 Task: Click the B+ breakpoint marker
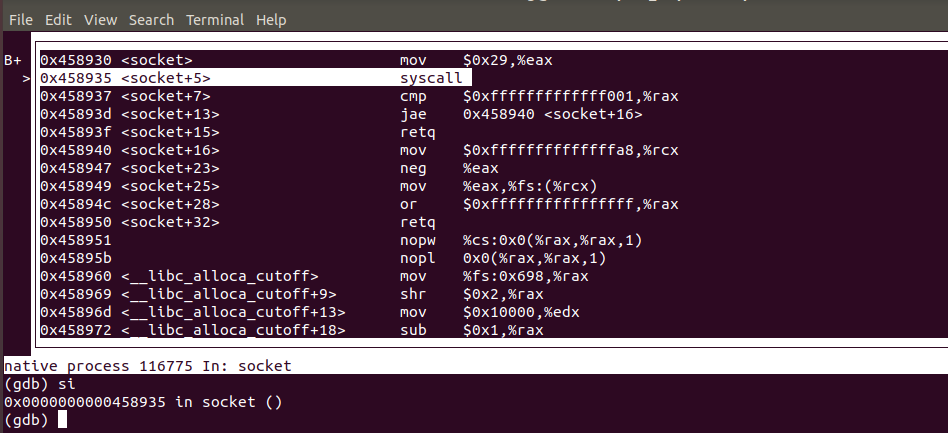13,60
